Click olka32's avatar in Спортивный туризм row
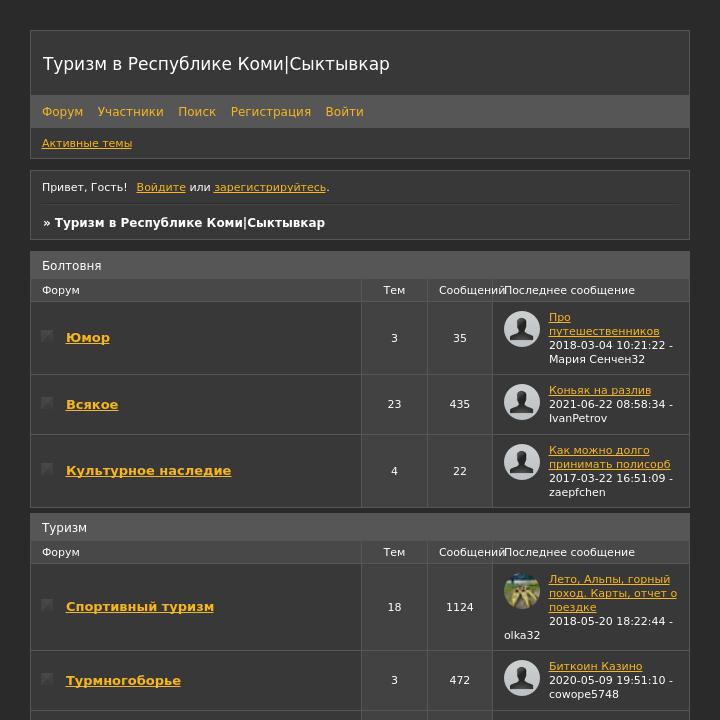This screenshot has width=720, height=720. tap(522, 591)
